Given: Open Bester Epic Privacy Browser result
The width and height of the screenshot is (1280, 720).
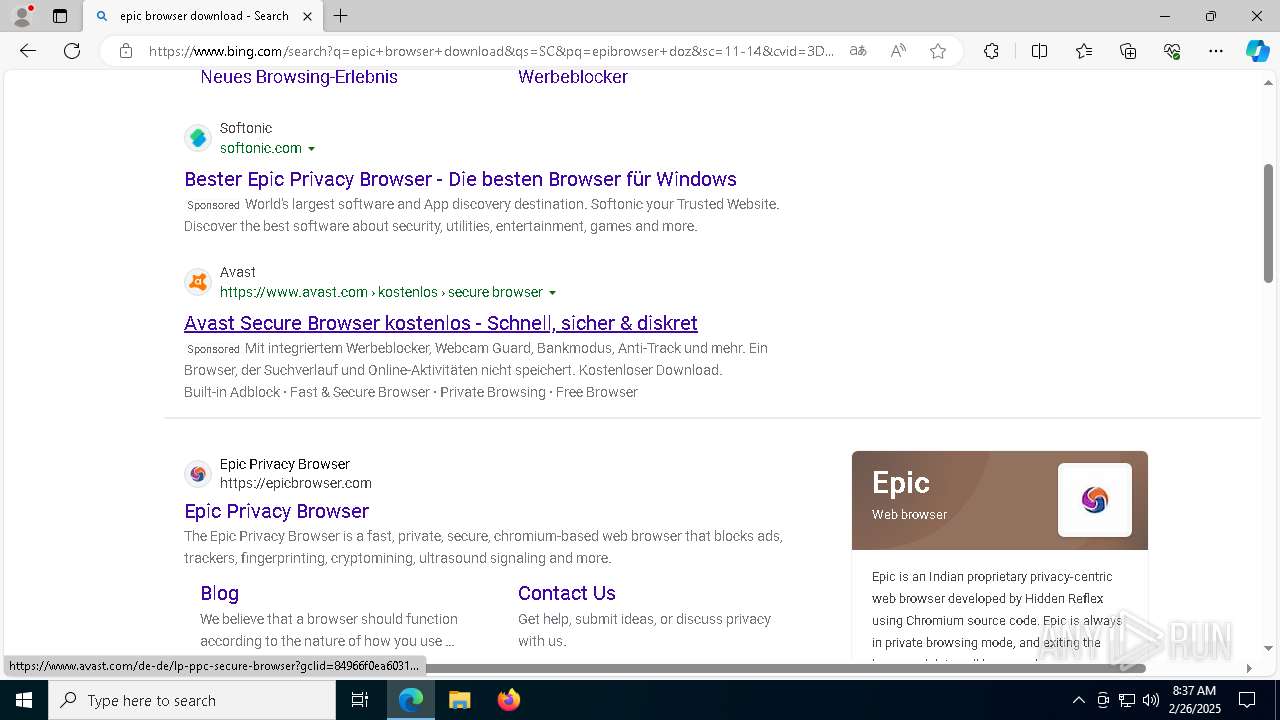Looking at the screenshot, I should pos(460,179).
